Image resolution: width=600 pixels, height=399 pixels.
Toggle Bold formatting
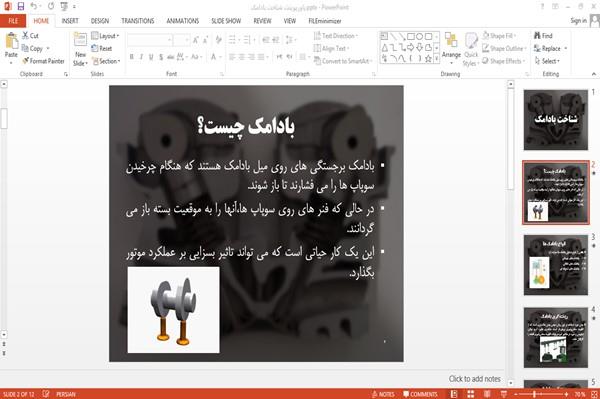click(132, 57)
